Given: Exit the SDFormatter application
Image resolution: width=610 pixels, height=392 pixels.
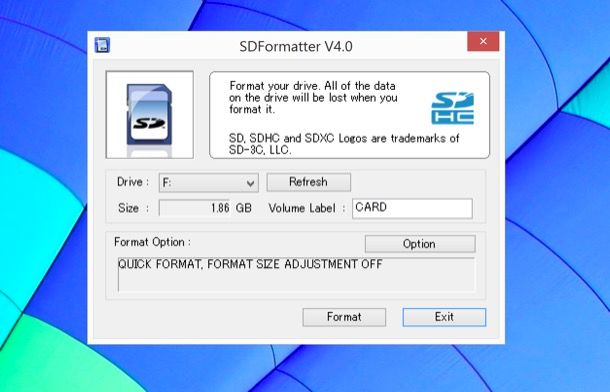Looking at the screenshot, I should [444, 317].
